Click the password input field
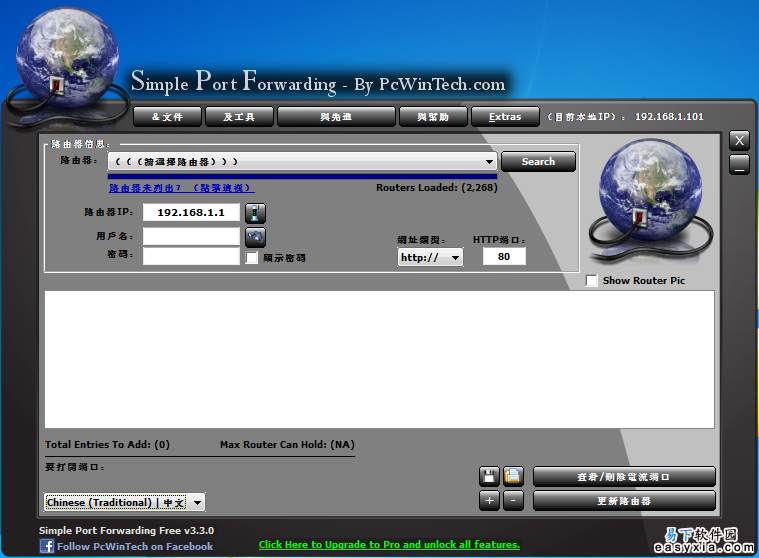 [x=191, y=256]
